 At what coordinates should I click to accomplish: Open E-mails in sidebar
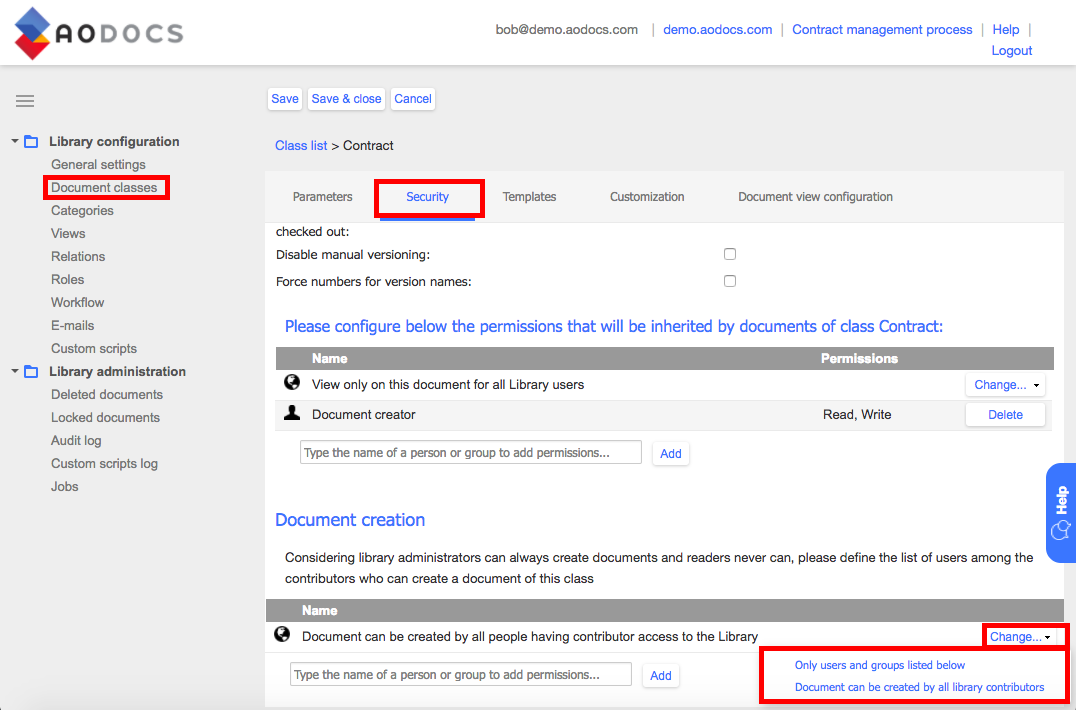[x=72, y=326]
